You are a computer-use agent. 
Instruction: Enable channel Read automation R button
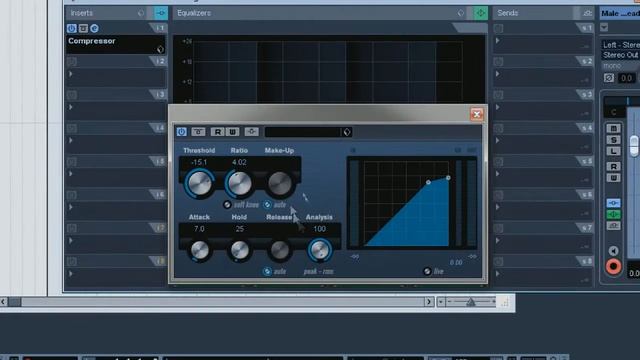pos(613,167)
